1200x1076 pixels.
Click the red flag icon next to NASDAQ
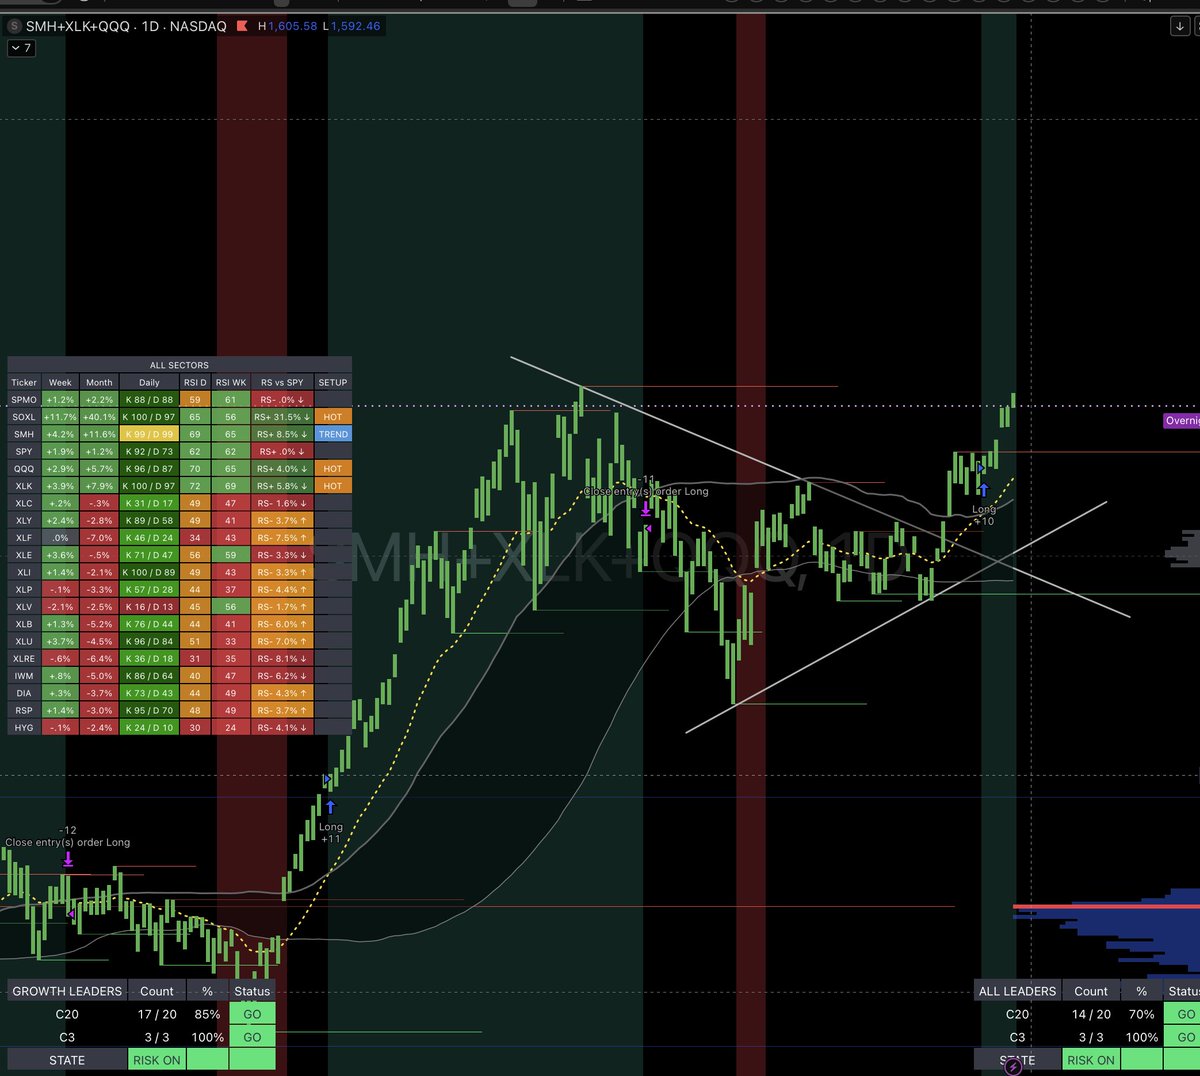coord(242,26)
